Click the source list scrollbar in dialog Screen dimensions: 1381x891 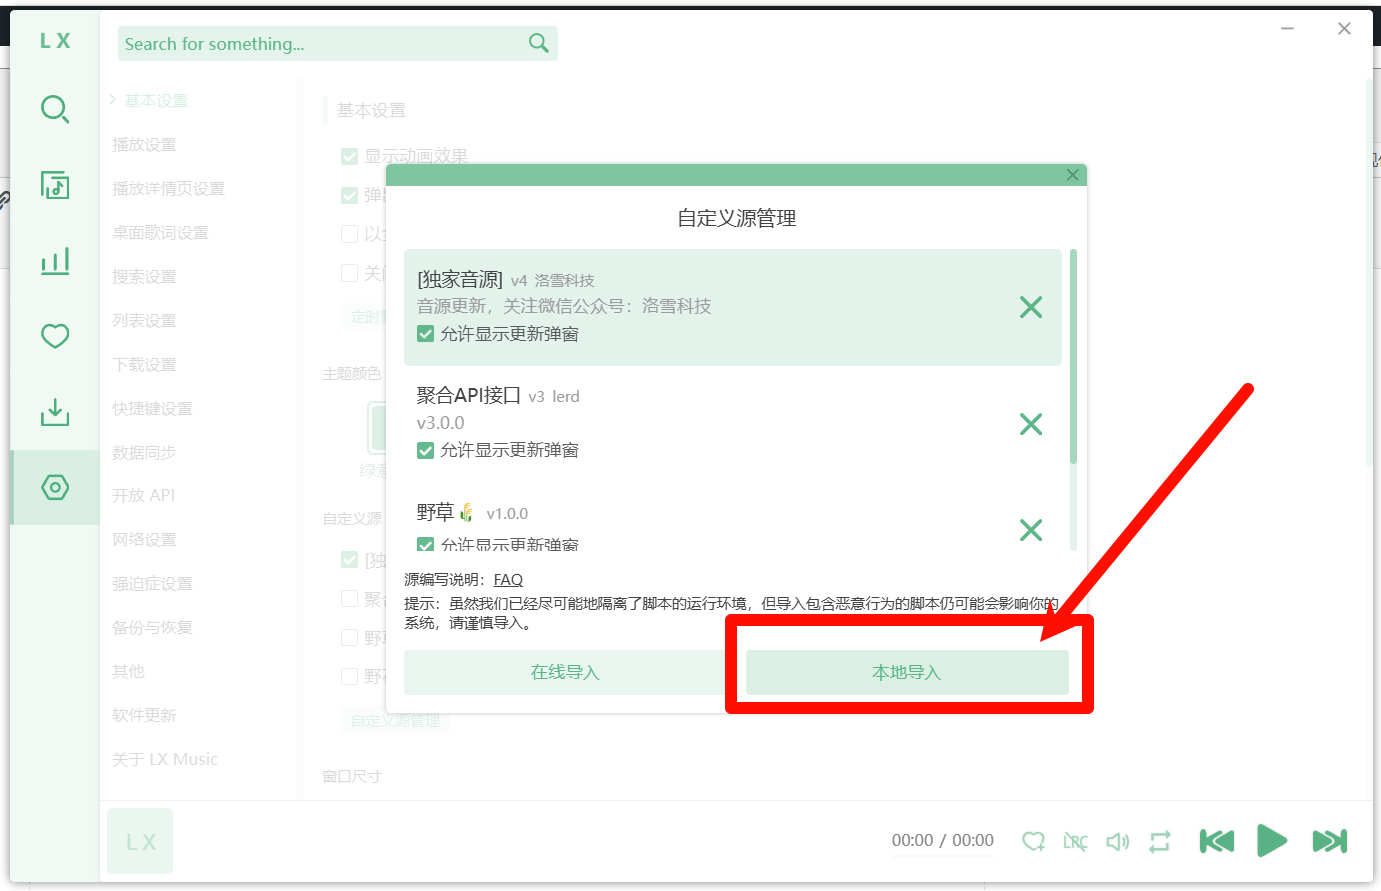pos(1073,357)
